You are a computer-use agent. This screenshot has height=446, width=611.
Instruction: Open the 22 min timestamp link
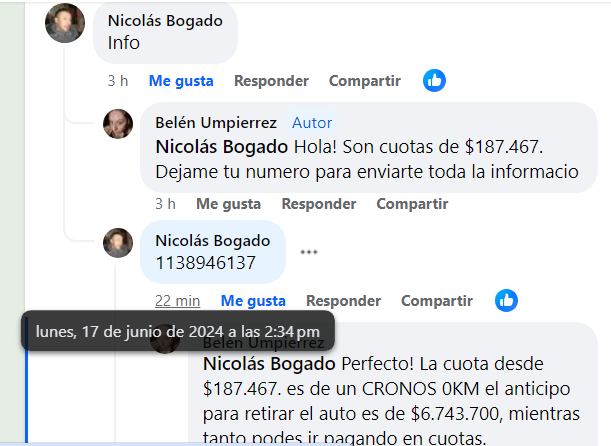tap(178, 301)
